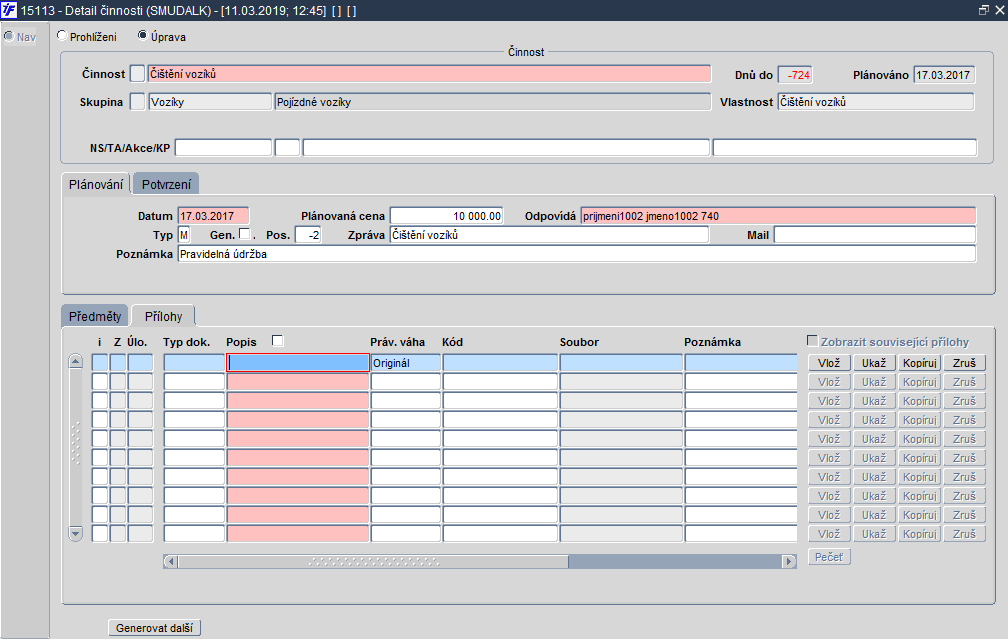Click the application logo icon in the title bar
The height and width of the screenshot is (639, 1008).
pos(9,10)
